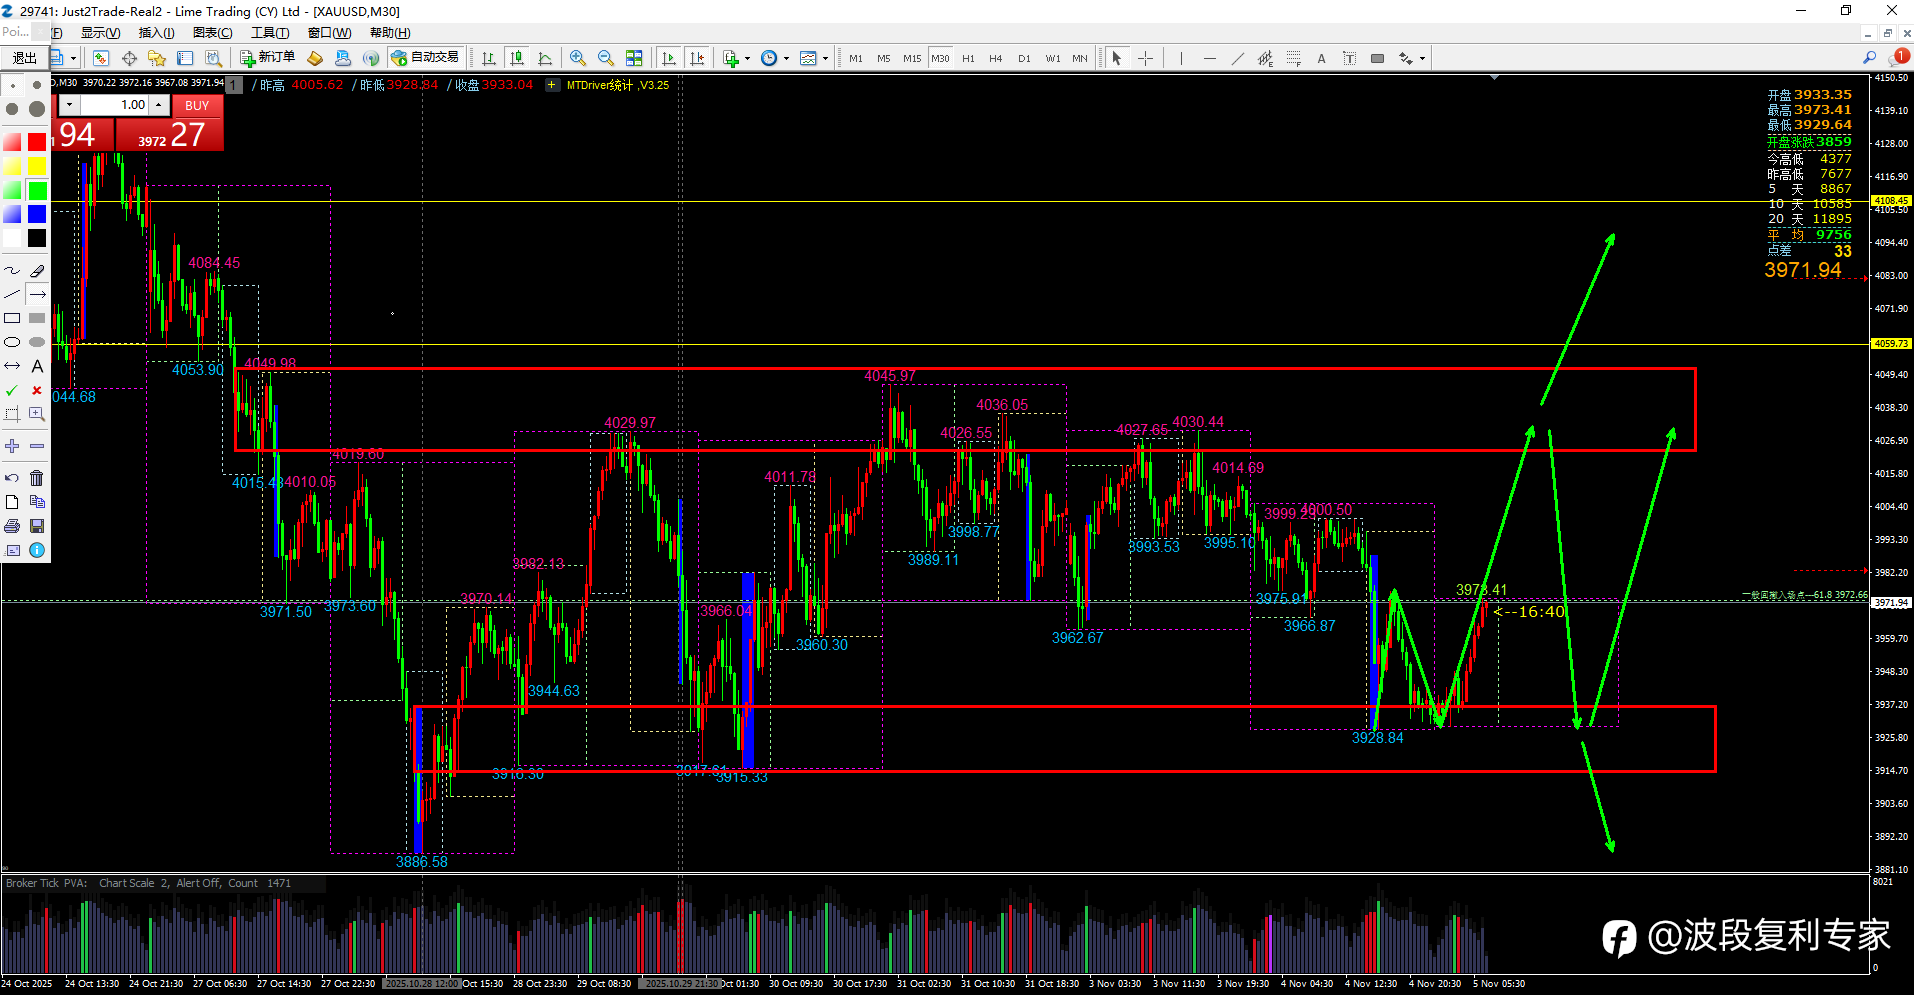This screenshot has width=1914, height=995.
Task: Select the H1 timeframe
Action: coord(968,58)
